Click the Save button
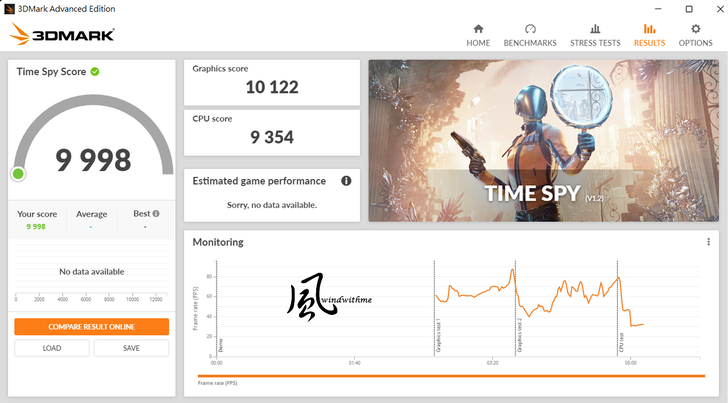The width and height of the screenshot is (728, 403). (x=131, y=348)
